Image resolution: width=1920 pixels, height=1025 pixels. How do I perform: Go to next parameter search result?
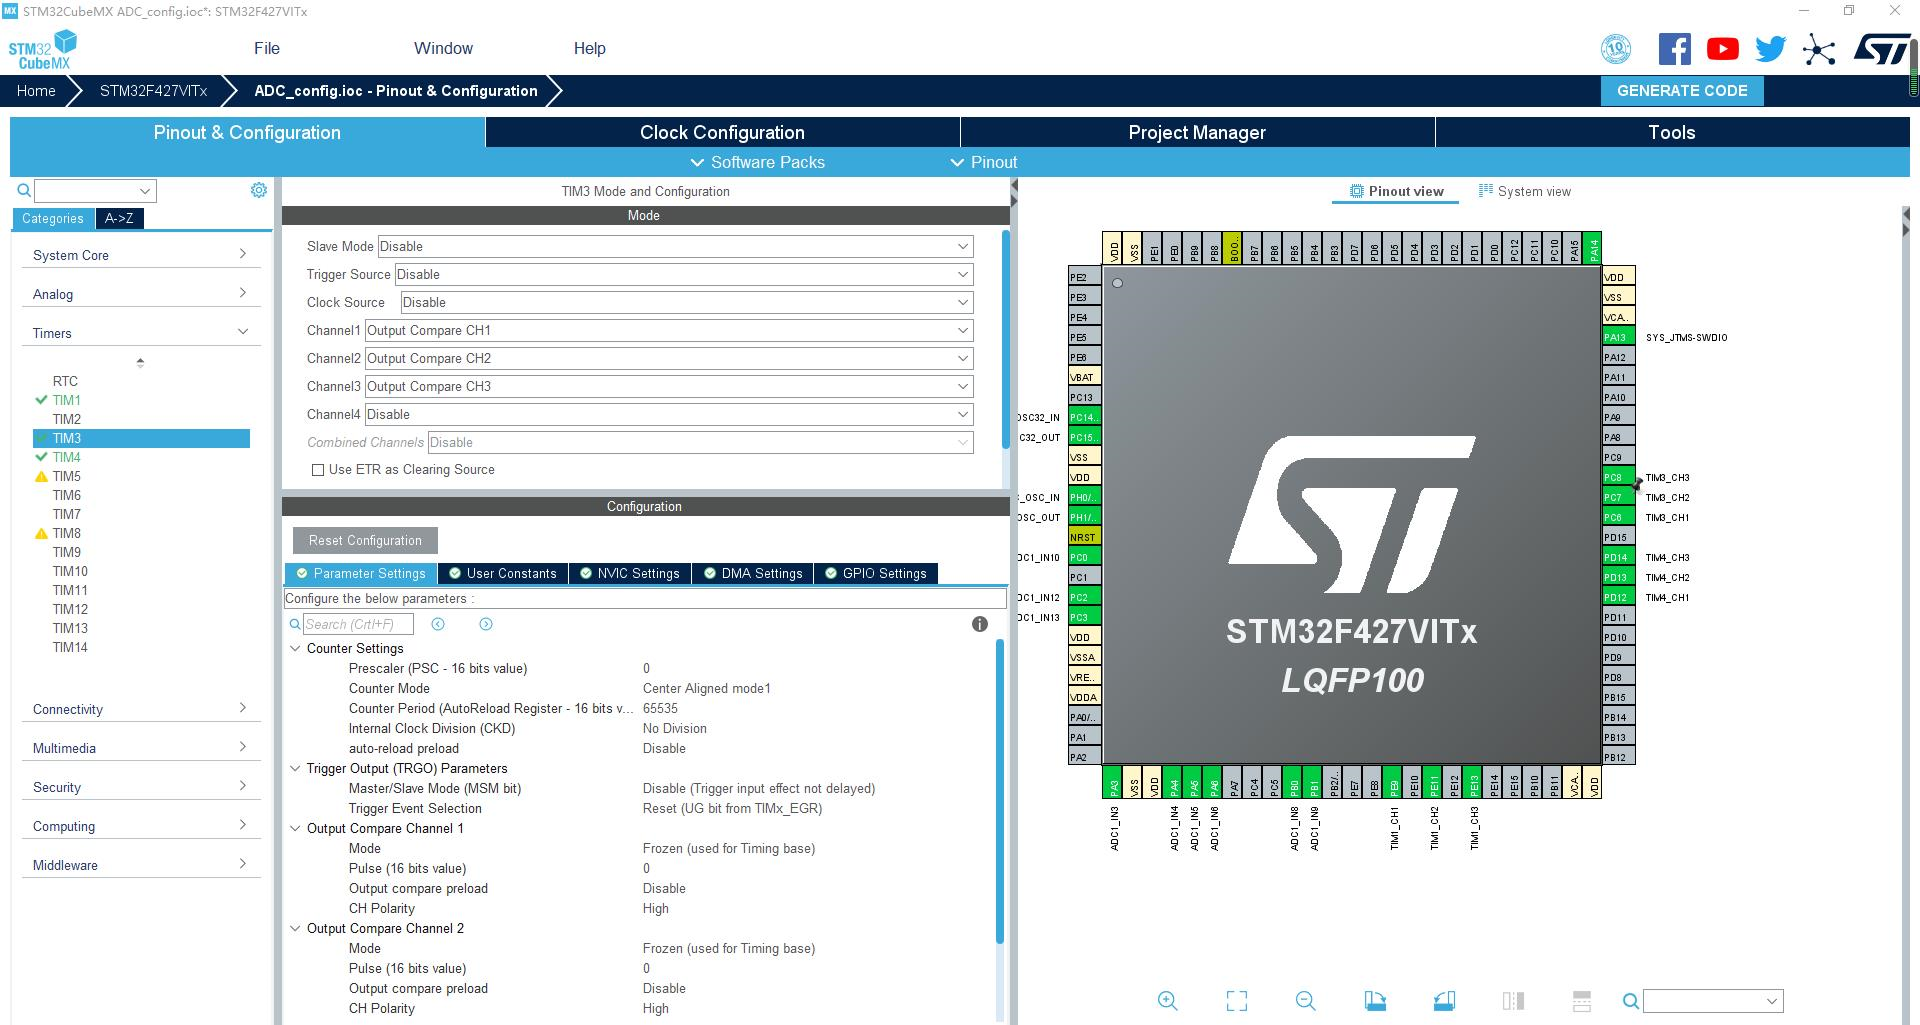pyautogui.click(x=486, y=624)
